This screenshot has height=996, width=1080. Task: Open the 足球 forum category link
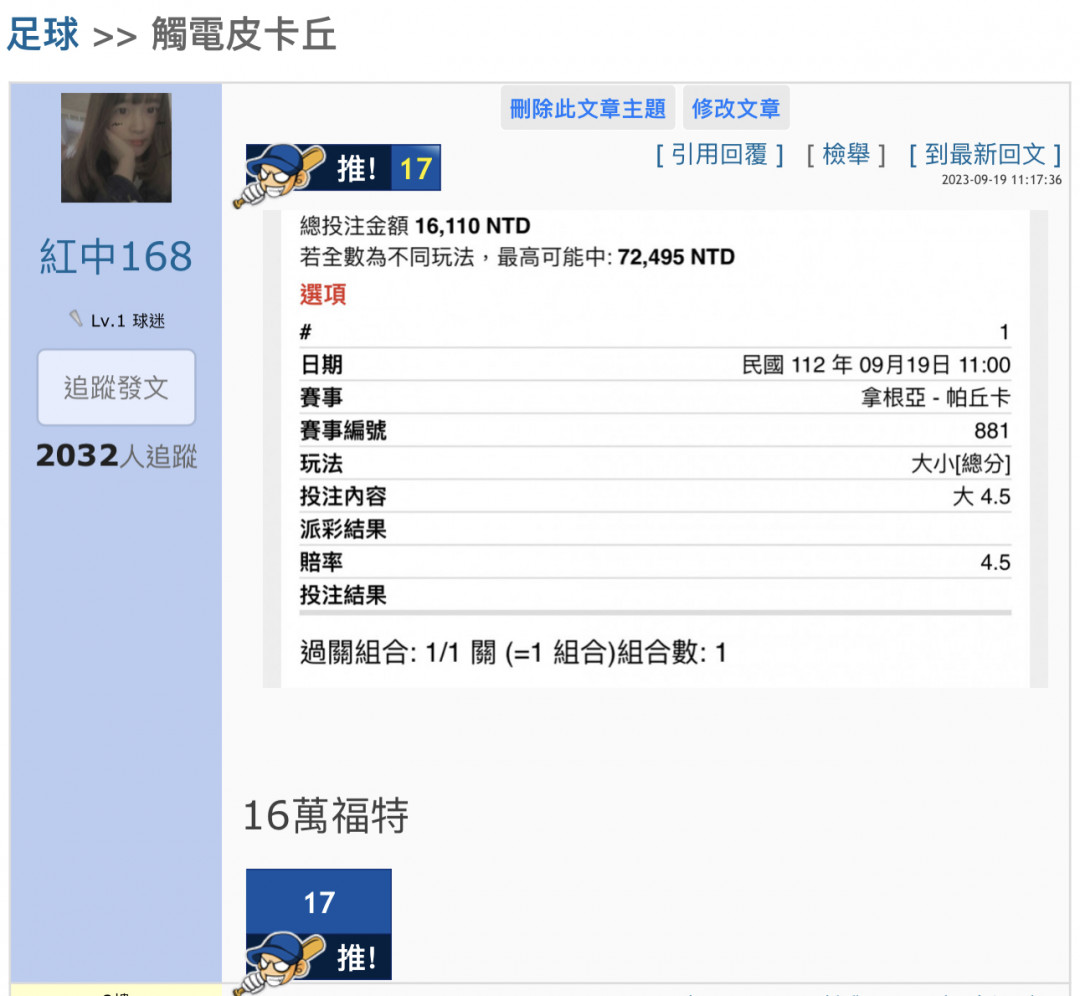(x=43, y=34)
